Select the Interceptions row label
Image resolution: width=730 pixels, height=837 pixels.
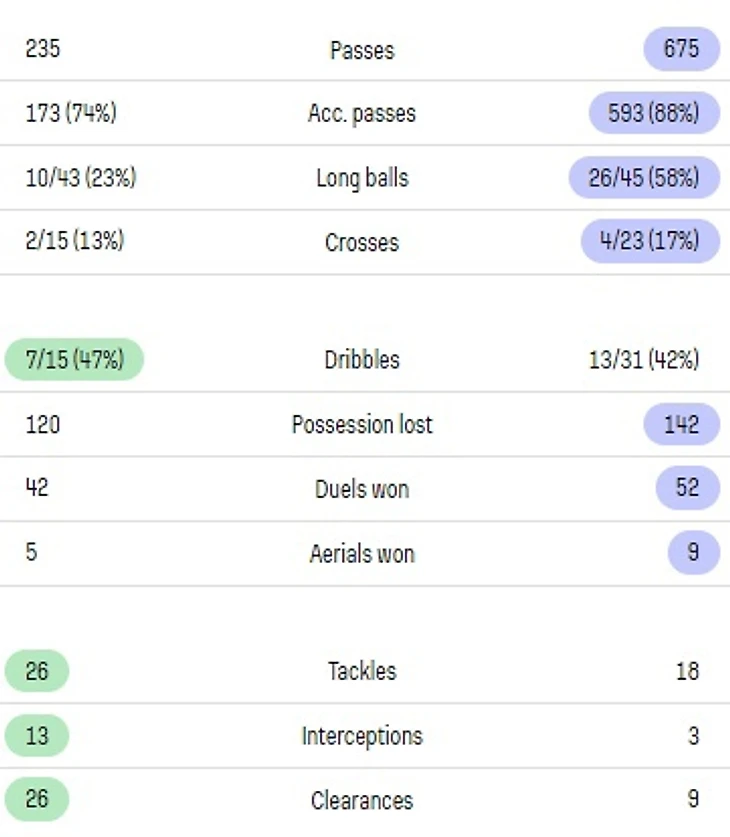tap(362, 736)
